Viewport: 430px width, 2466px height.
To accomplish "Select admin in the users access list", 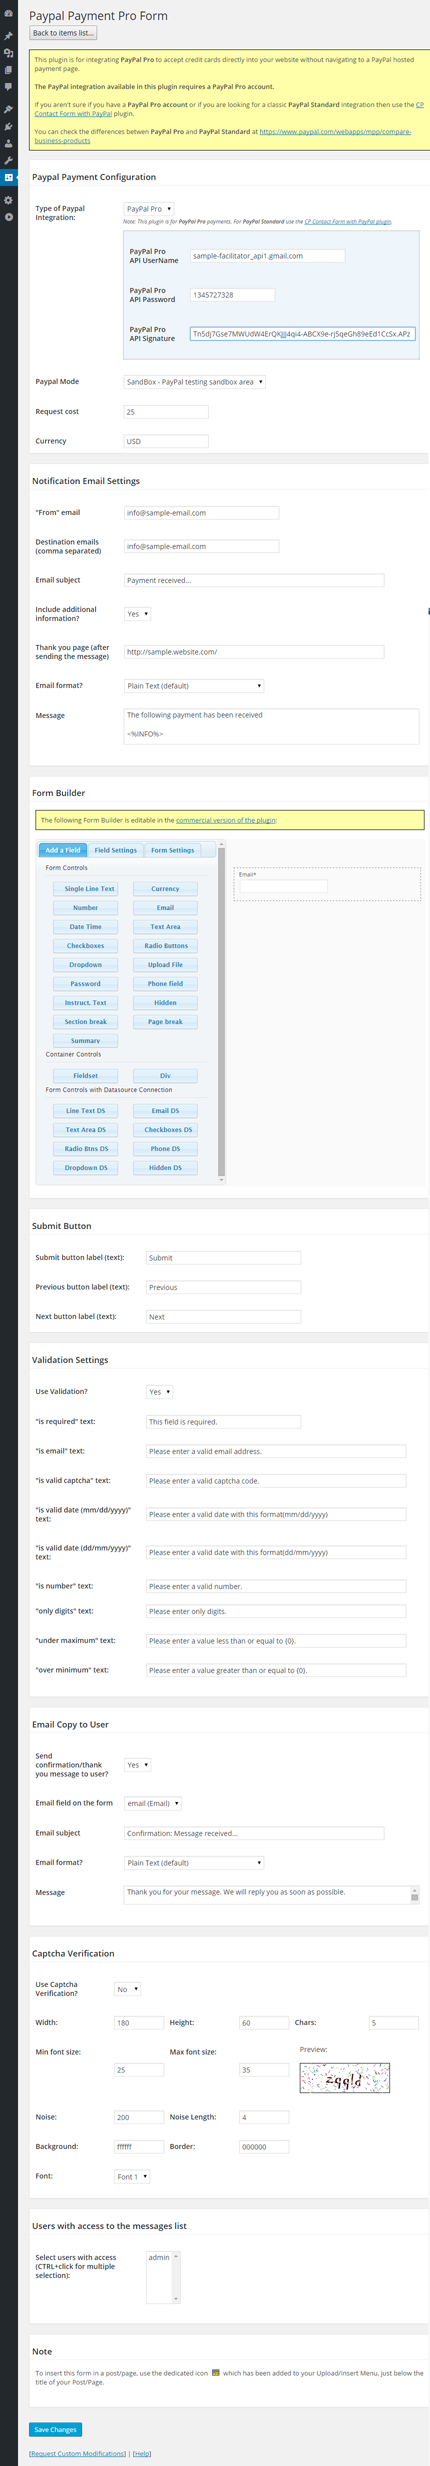I will [158, 2258].
